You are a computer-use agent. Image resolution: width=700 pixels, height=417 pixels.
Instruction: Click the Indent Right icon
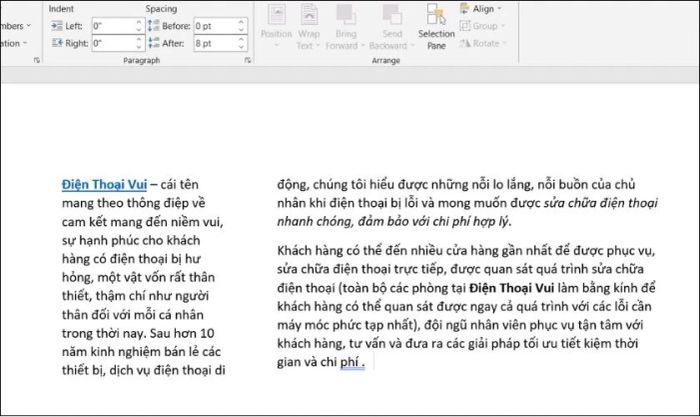coord(57,43)
